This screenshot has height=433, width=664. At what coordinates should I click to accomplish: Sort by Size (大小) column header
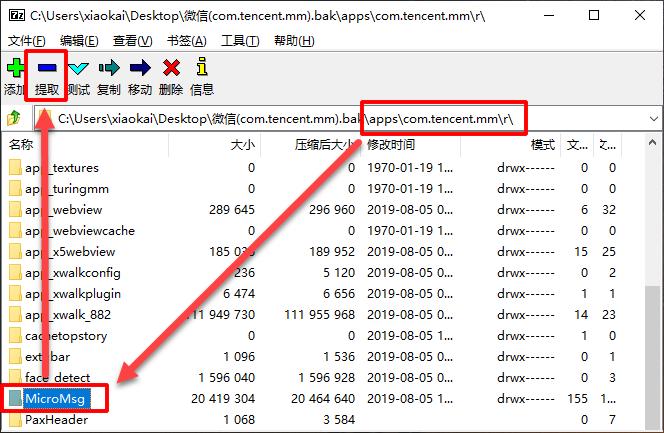[215, 145]
